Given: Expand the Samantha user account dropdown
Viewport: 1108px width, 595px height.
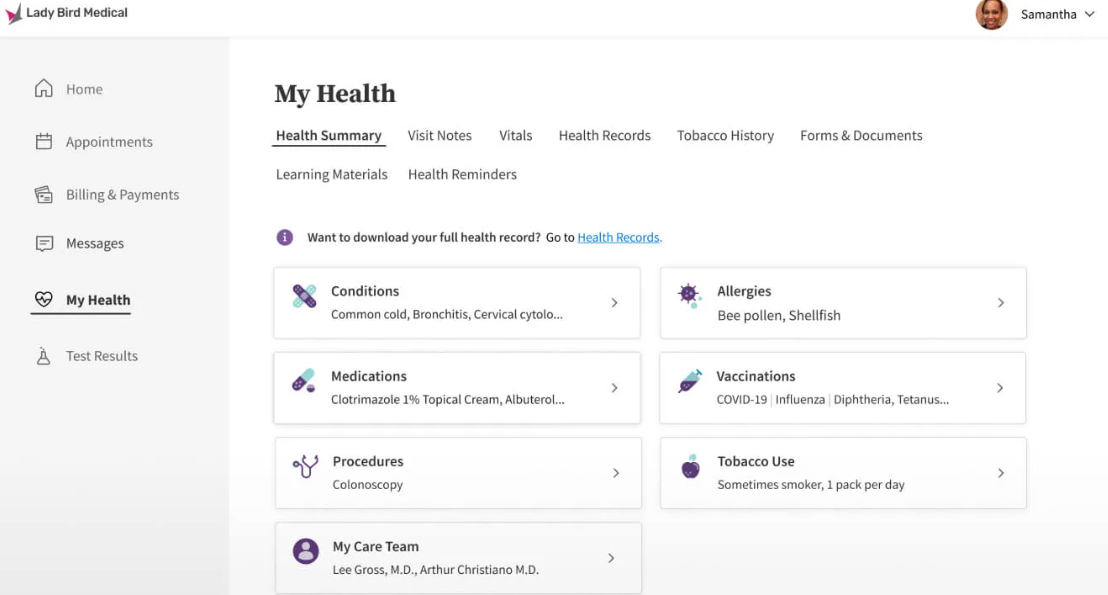Looking at the screenshot, I should (x=1089, y=15).
